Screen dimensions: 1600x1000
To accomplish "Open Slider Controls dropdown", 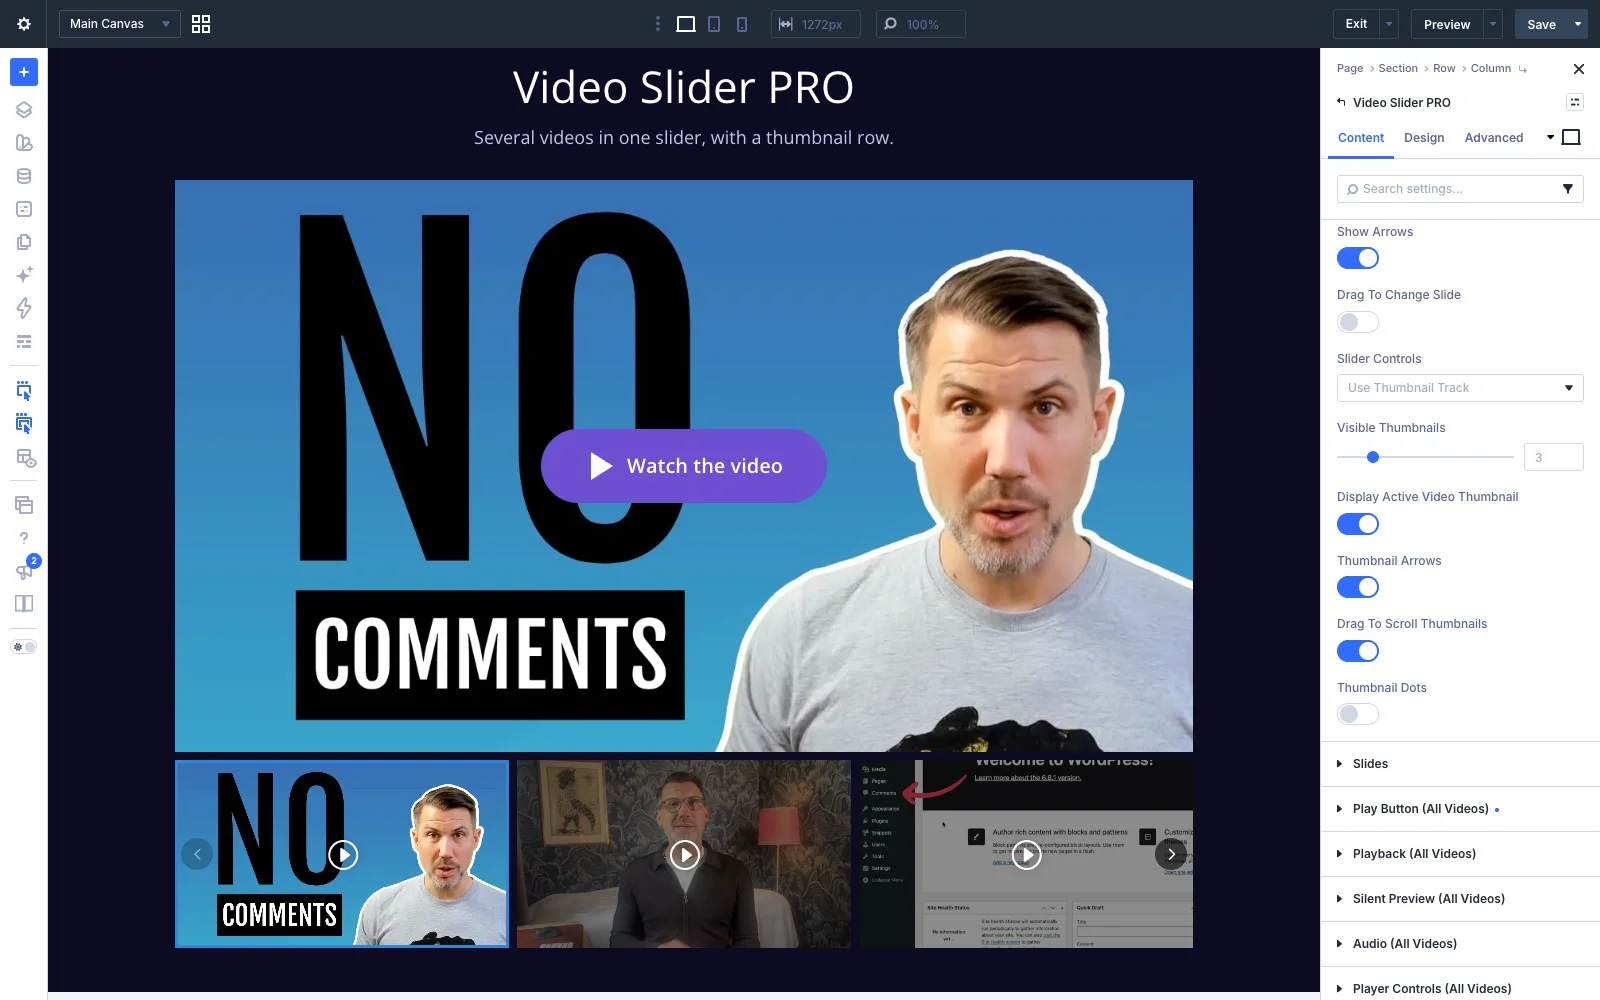I will point(1460,388).
